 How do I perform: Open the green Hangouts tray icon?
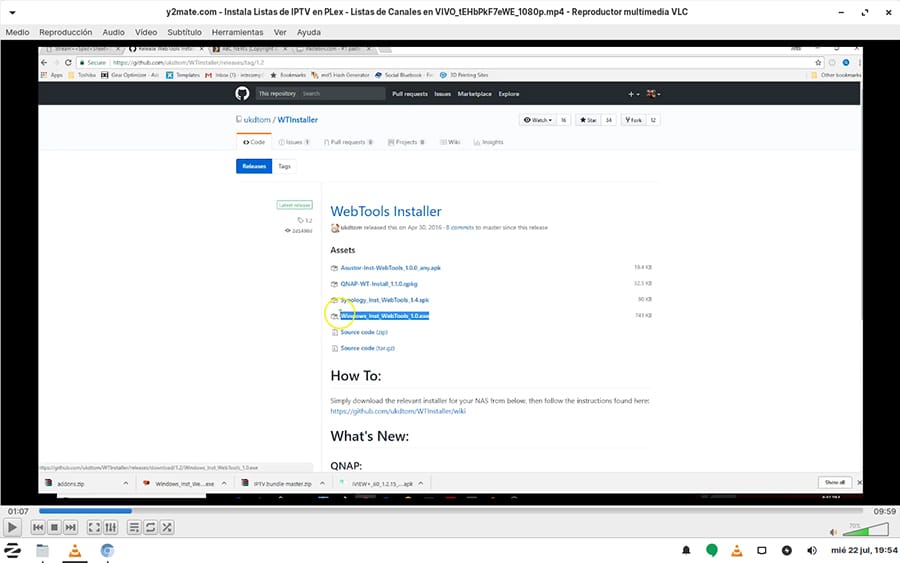pyautogui.click(x=712, y=550)
